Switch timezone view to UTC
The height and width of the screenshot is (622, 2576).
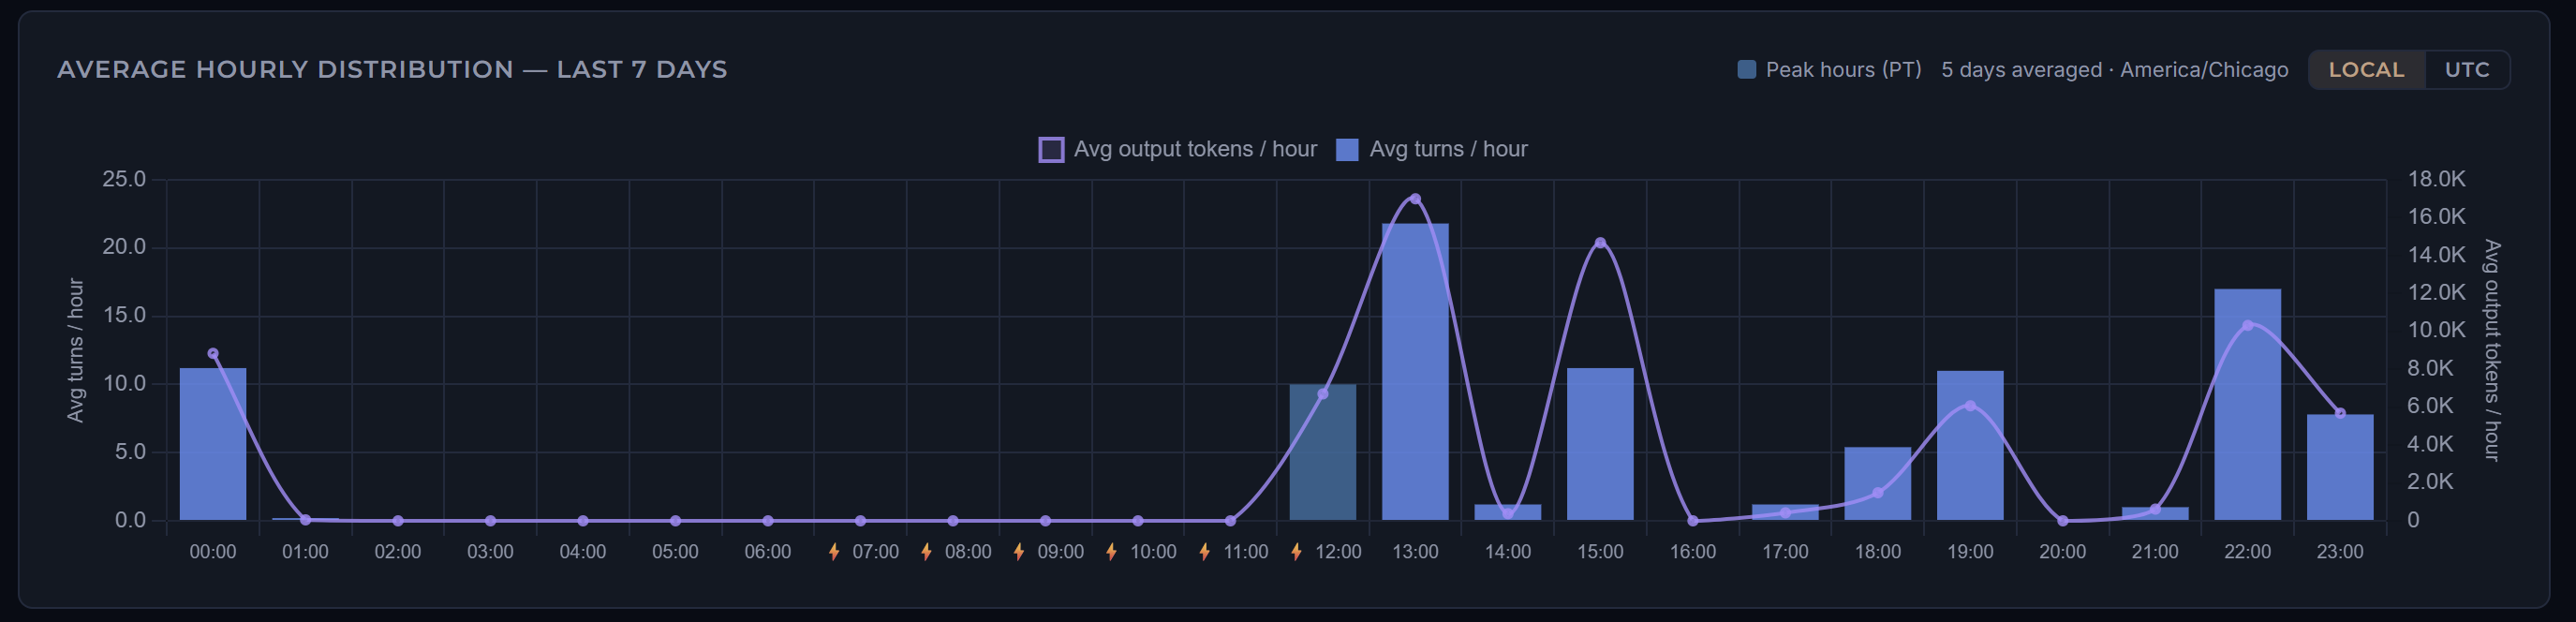[2467, 70]
